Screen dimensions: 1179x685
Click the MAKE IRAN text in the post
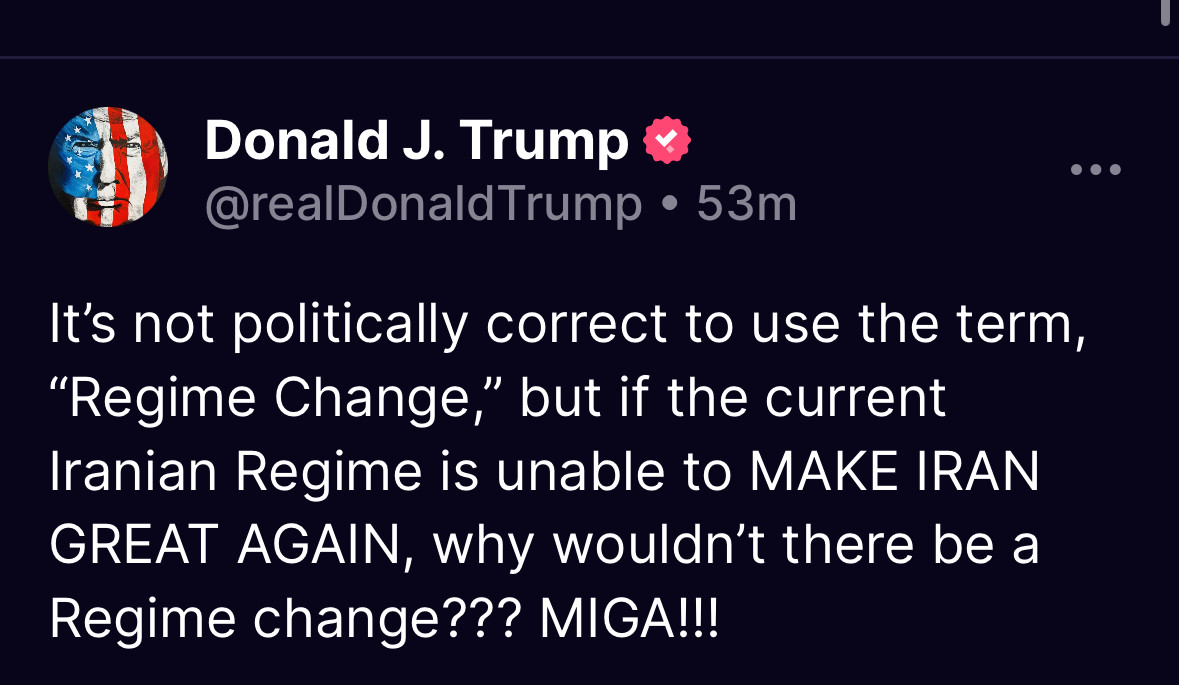click(895, 473)
